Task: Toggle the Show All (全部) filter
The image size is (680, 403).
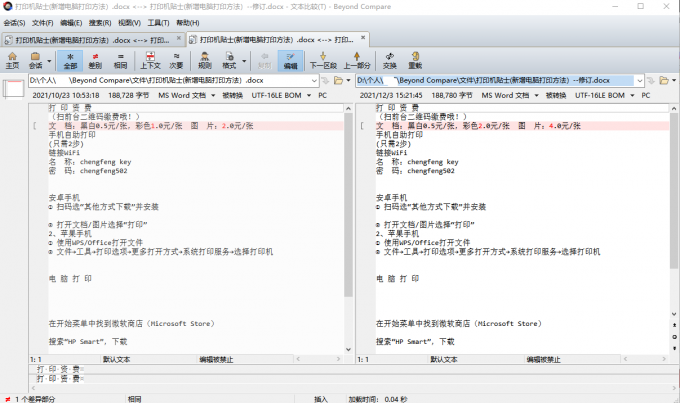Action: point(70,60)
